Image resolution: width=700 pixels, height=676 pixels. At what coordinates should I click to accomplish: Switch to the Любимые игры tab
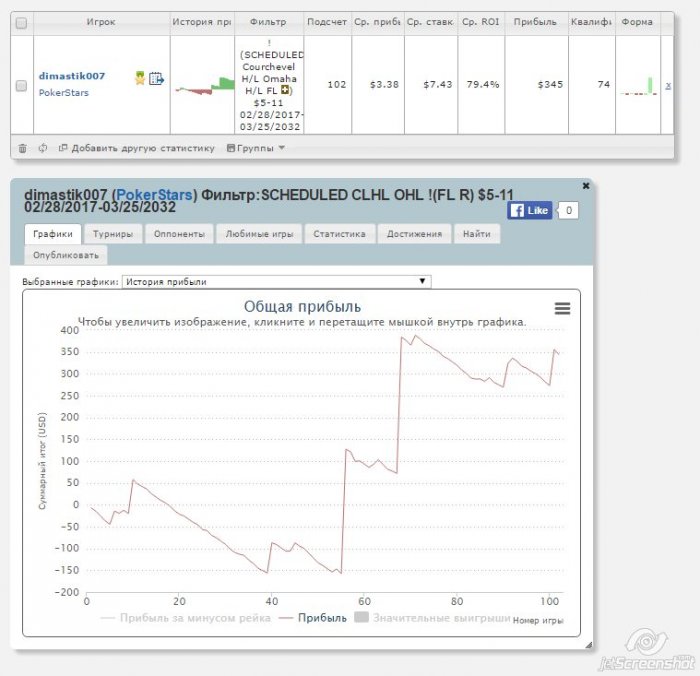[x=259, y=234]
